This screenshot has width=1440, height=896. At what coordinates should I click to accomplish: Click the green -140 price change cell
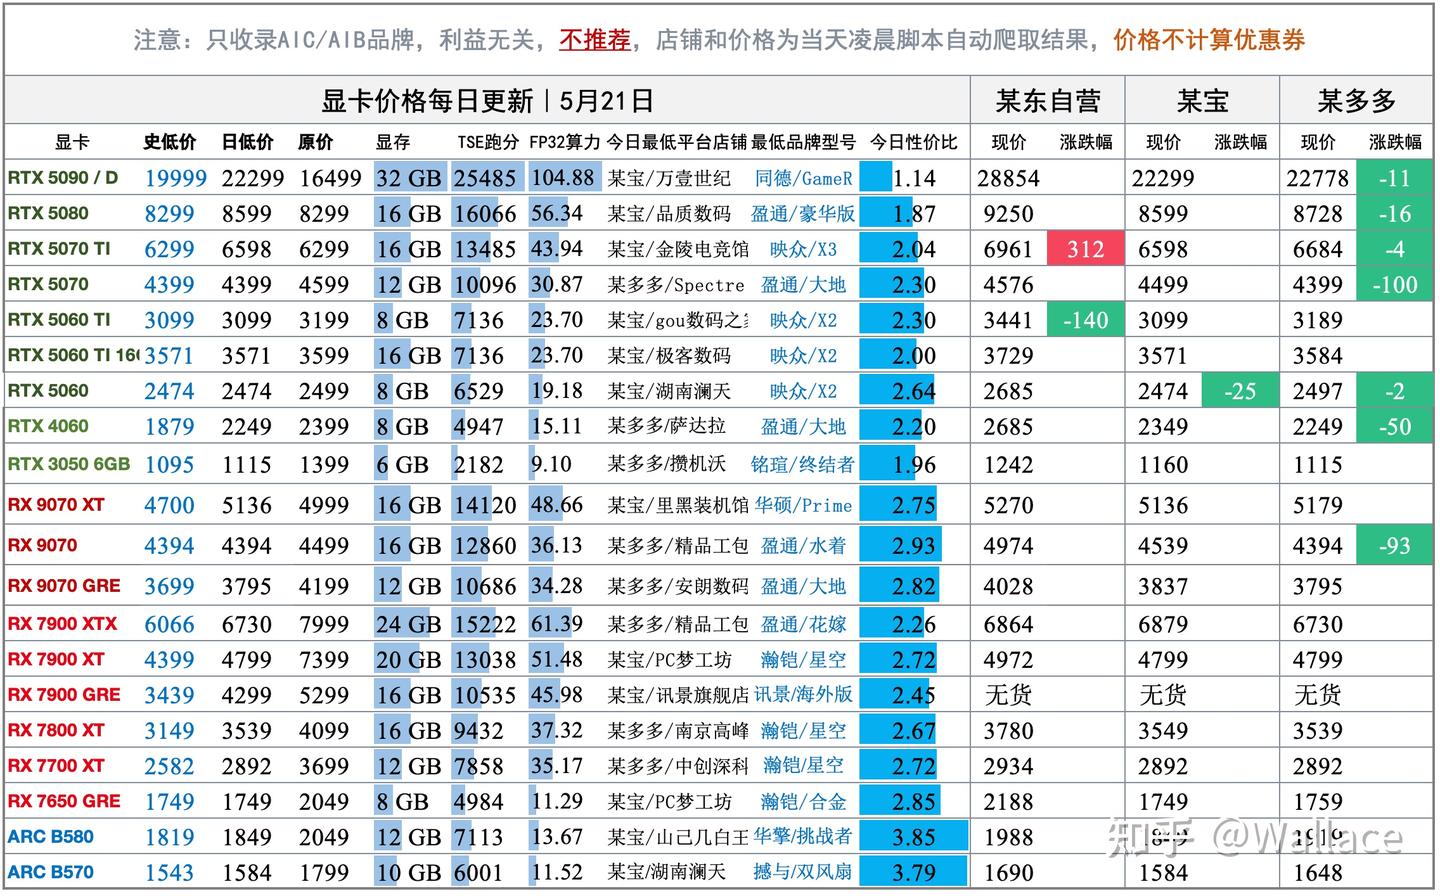1086,320
